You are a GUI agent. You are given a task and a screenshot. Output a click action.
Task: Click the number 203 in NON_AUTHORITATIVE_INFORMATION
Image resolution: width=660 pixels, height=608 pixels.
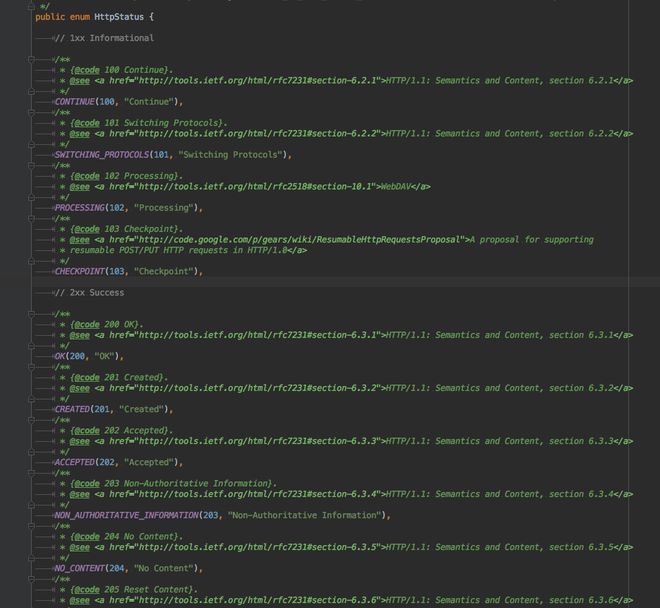coord(211,515)
